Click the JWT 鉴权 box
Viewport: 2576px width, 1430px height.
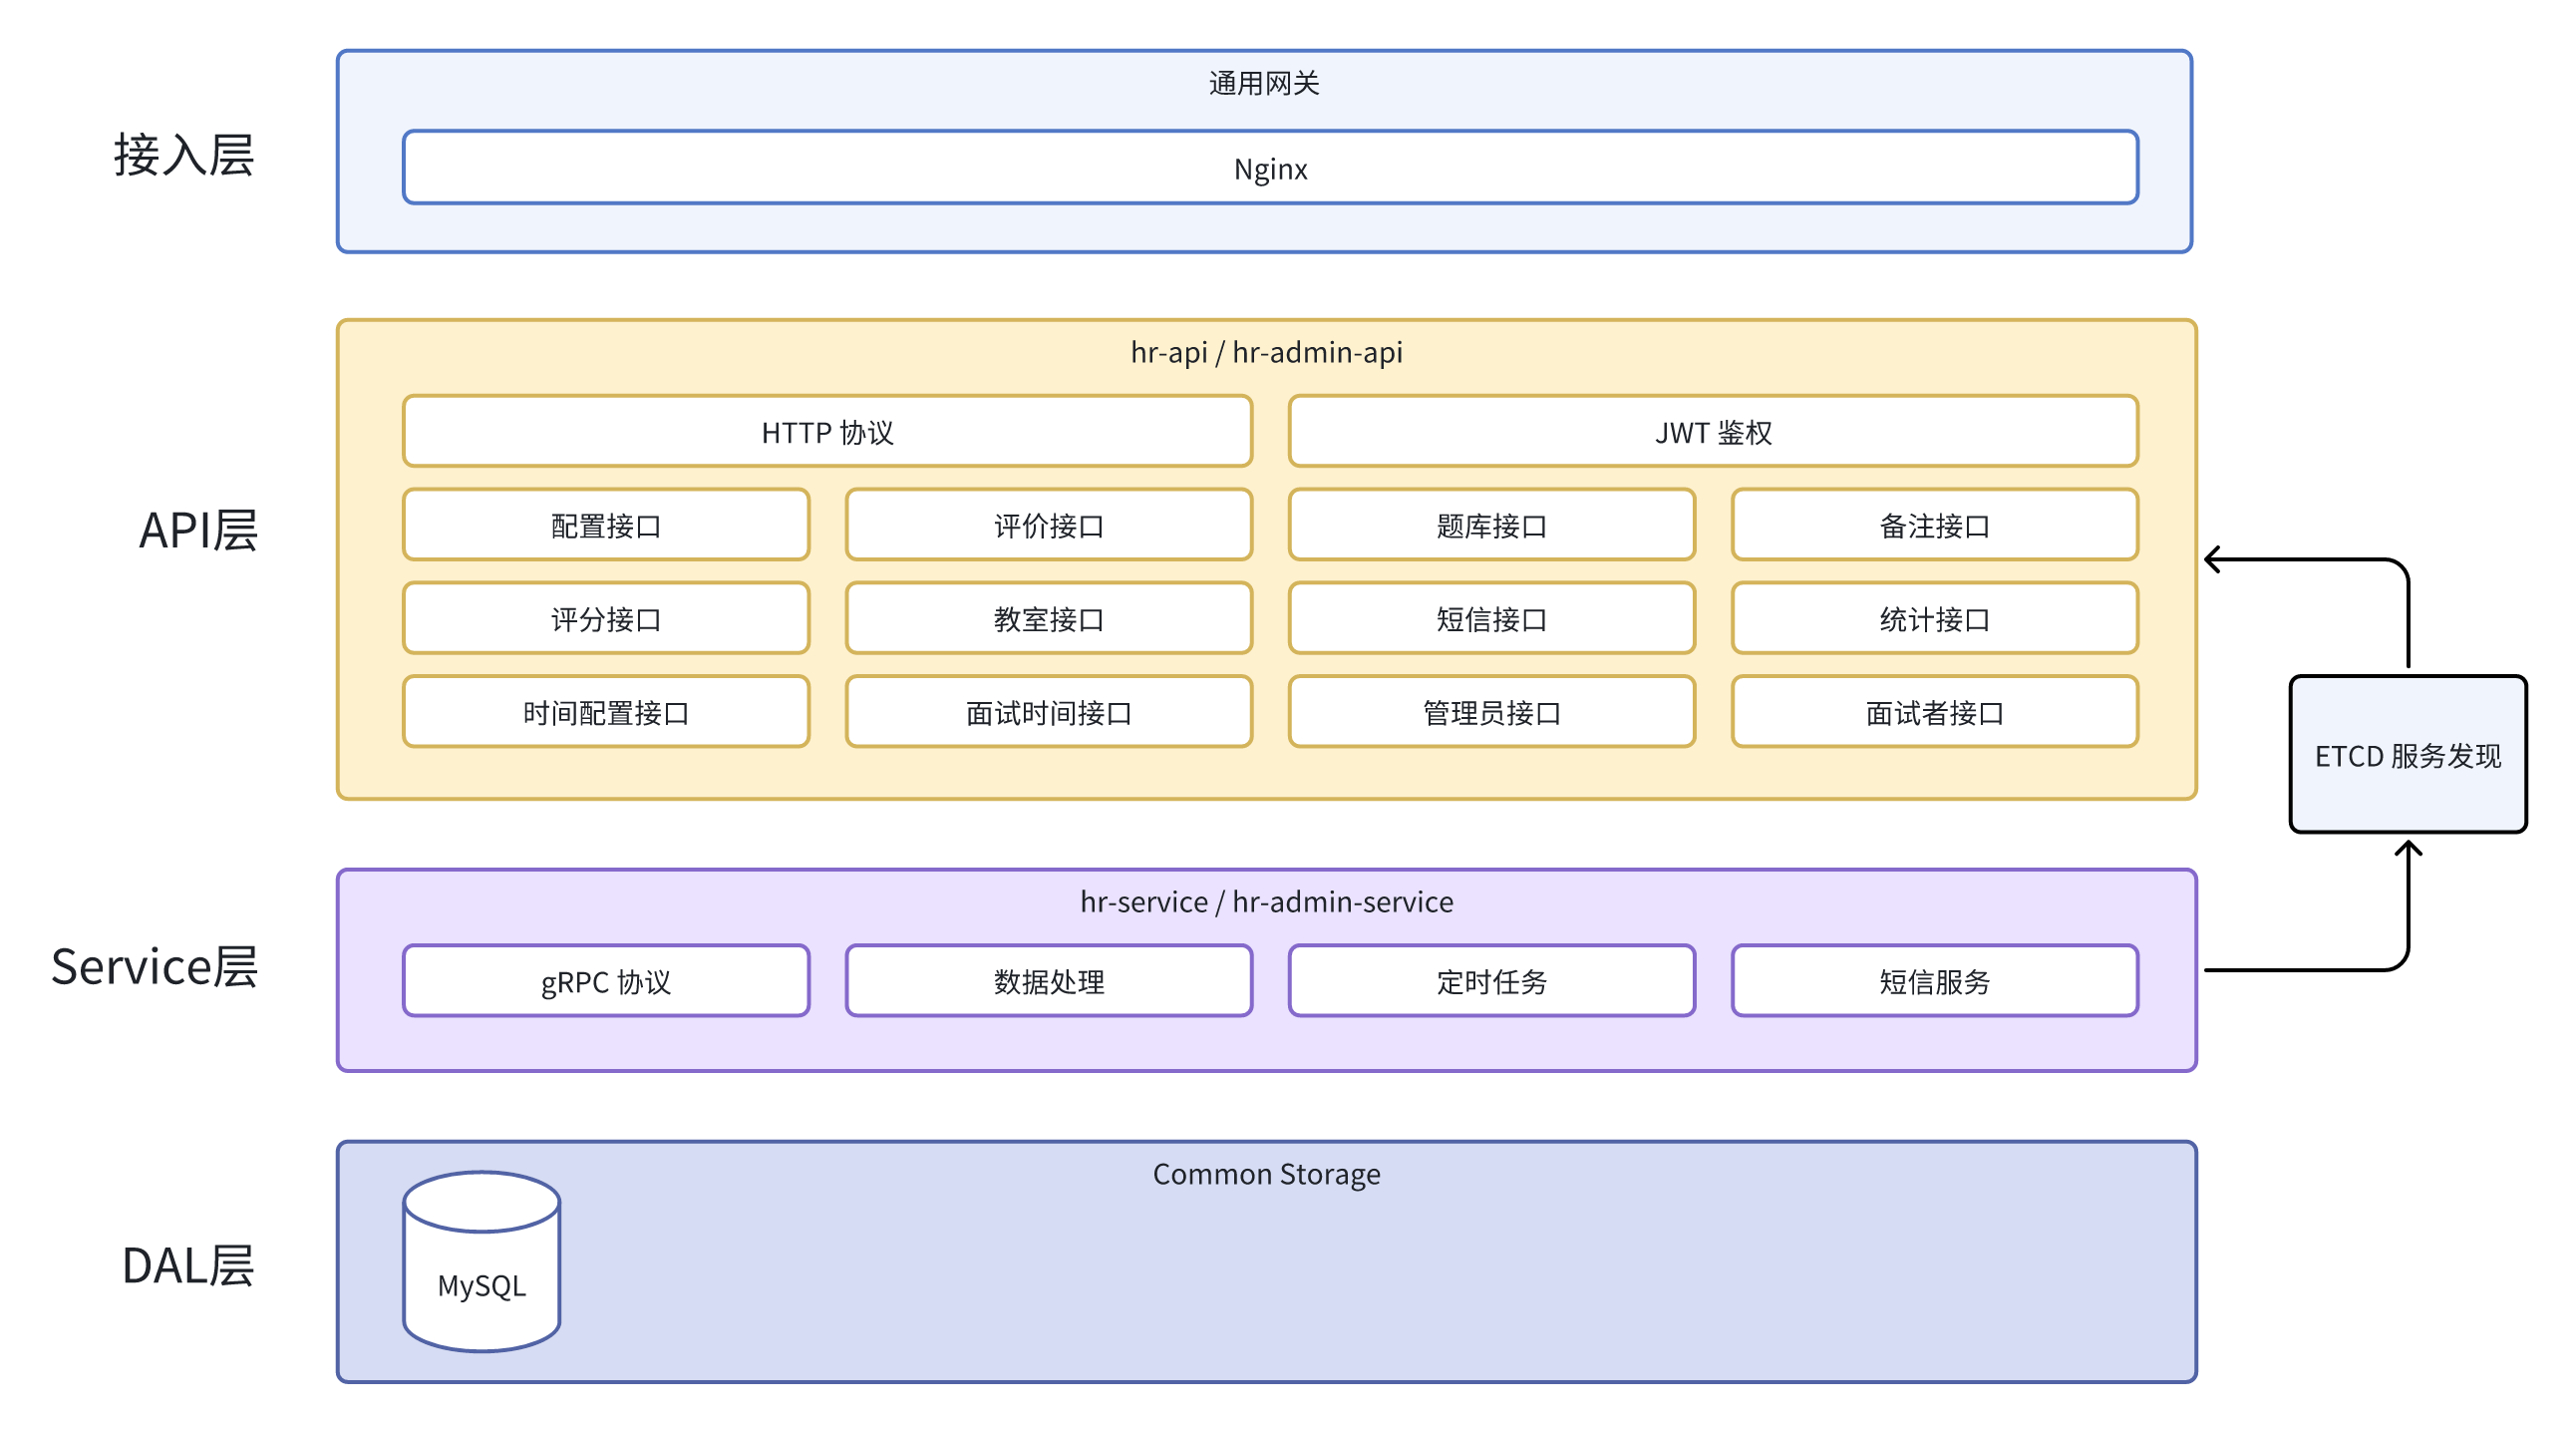point(1713,431)
